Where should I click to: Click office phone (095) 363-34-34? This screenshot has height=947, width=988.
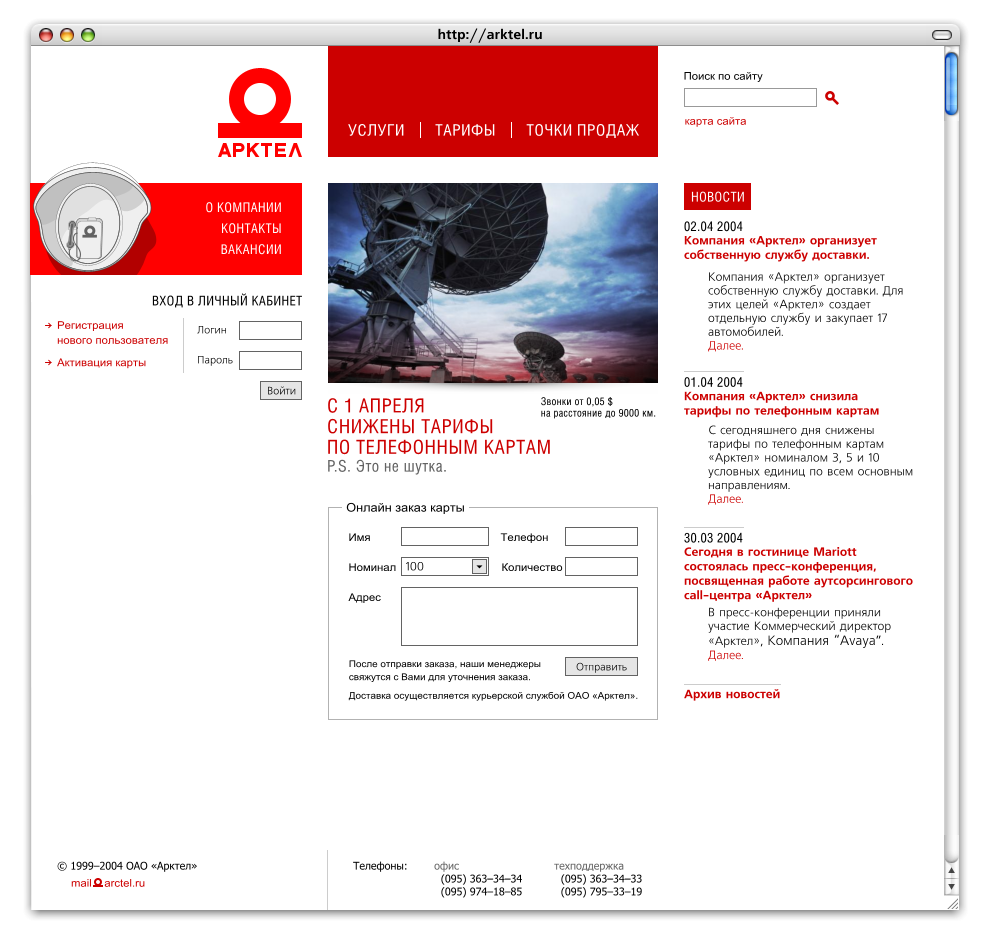coord(481,879)
